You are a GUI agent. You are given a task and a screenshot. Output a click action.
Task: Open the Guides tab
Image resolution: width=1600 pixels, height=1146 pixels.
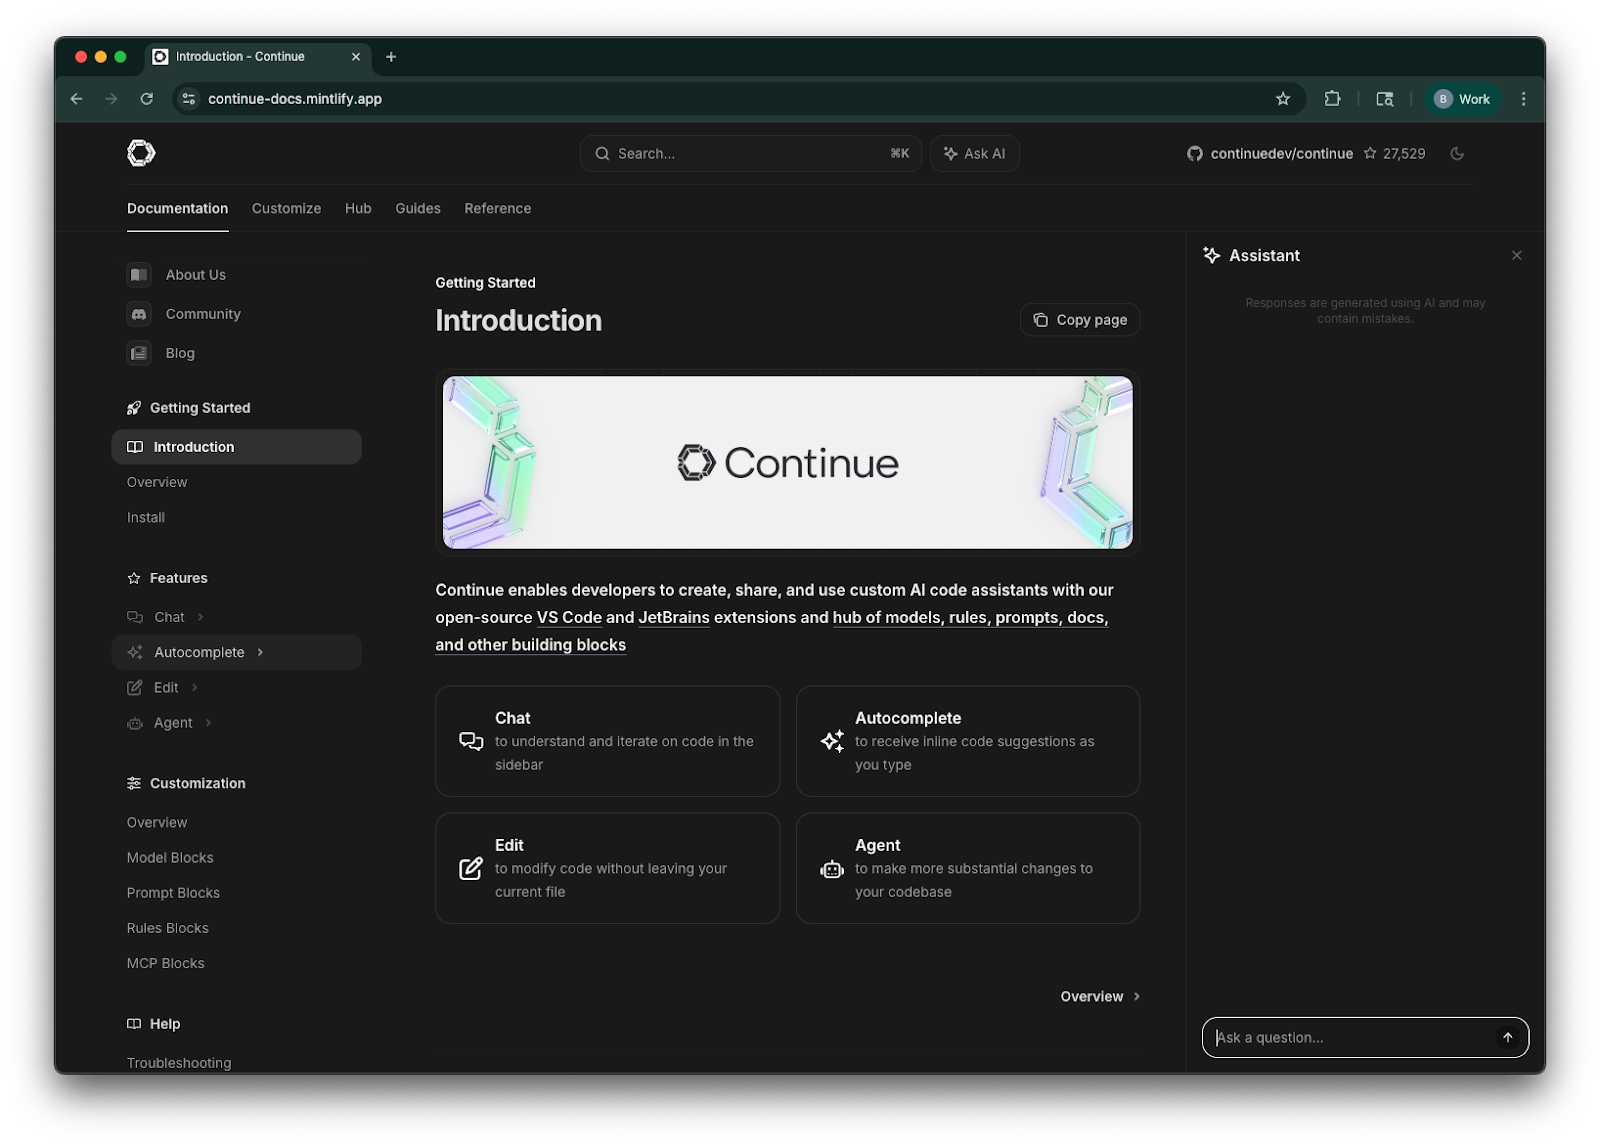[418, 208]
